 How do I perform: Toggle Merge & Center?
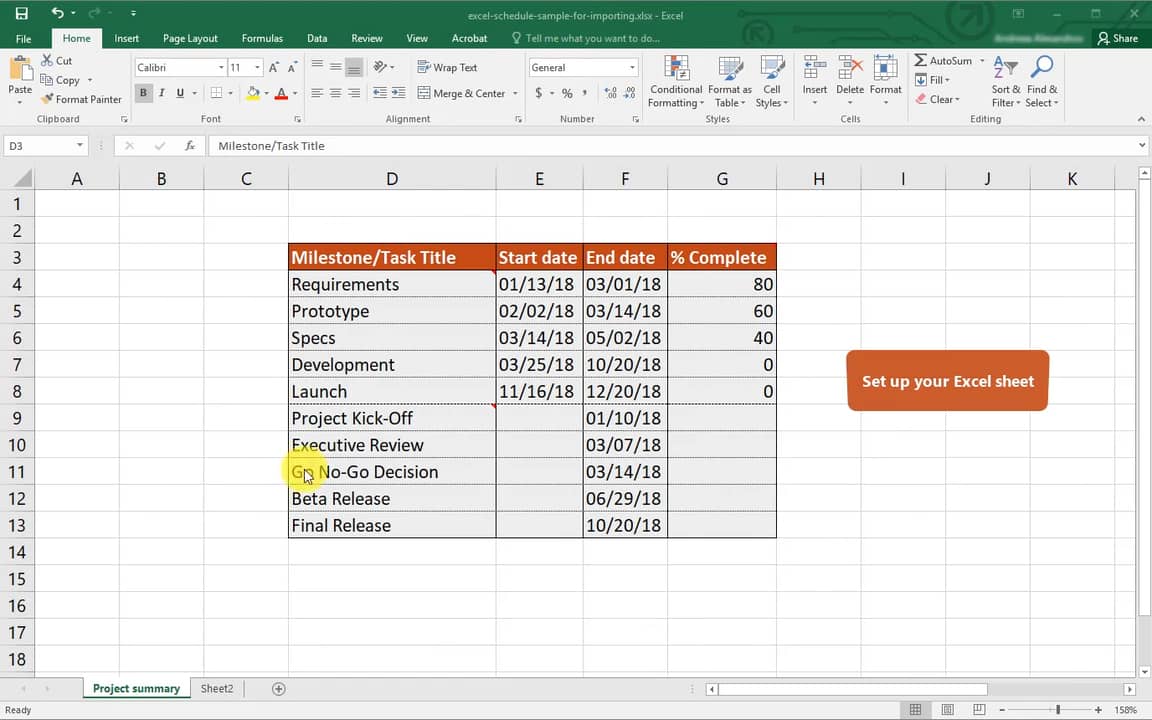click(461, 93)
